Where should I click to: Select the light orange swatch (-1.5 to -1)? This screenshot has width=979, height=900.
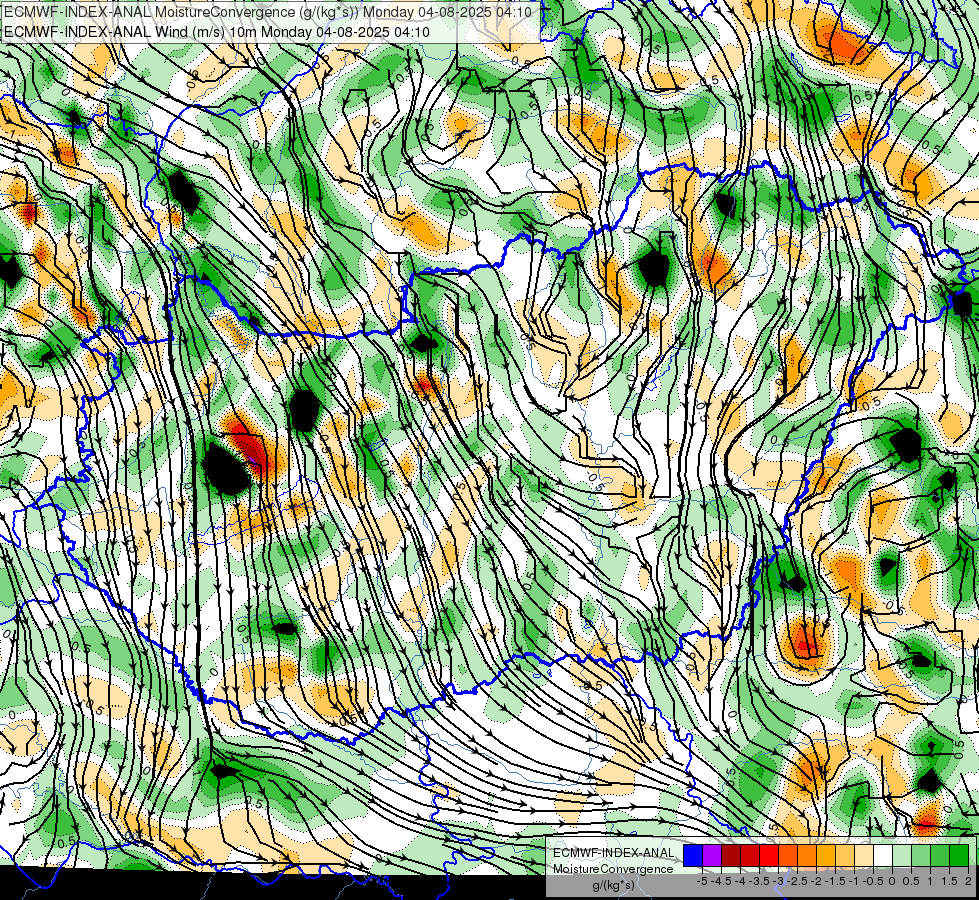pyautogui.click(x=845, y=856)
